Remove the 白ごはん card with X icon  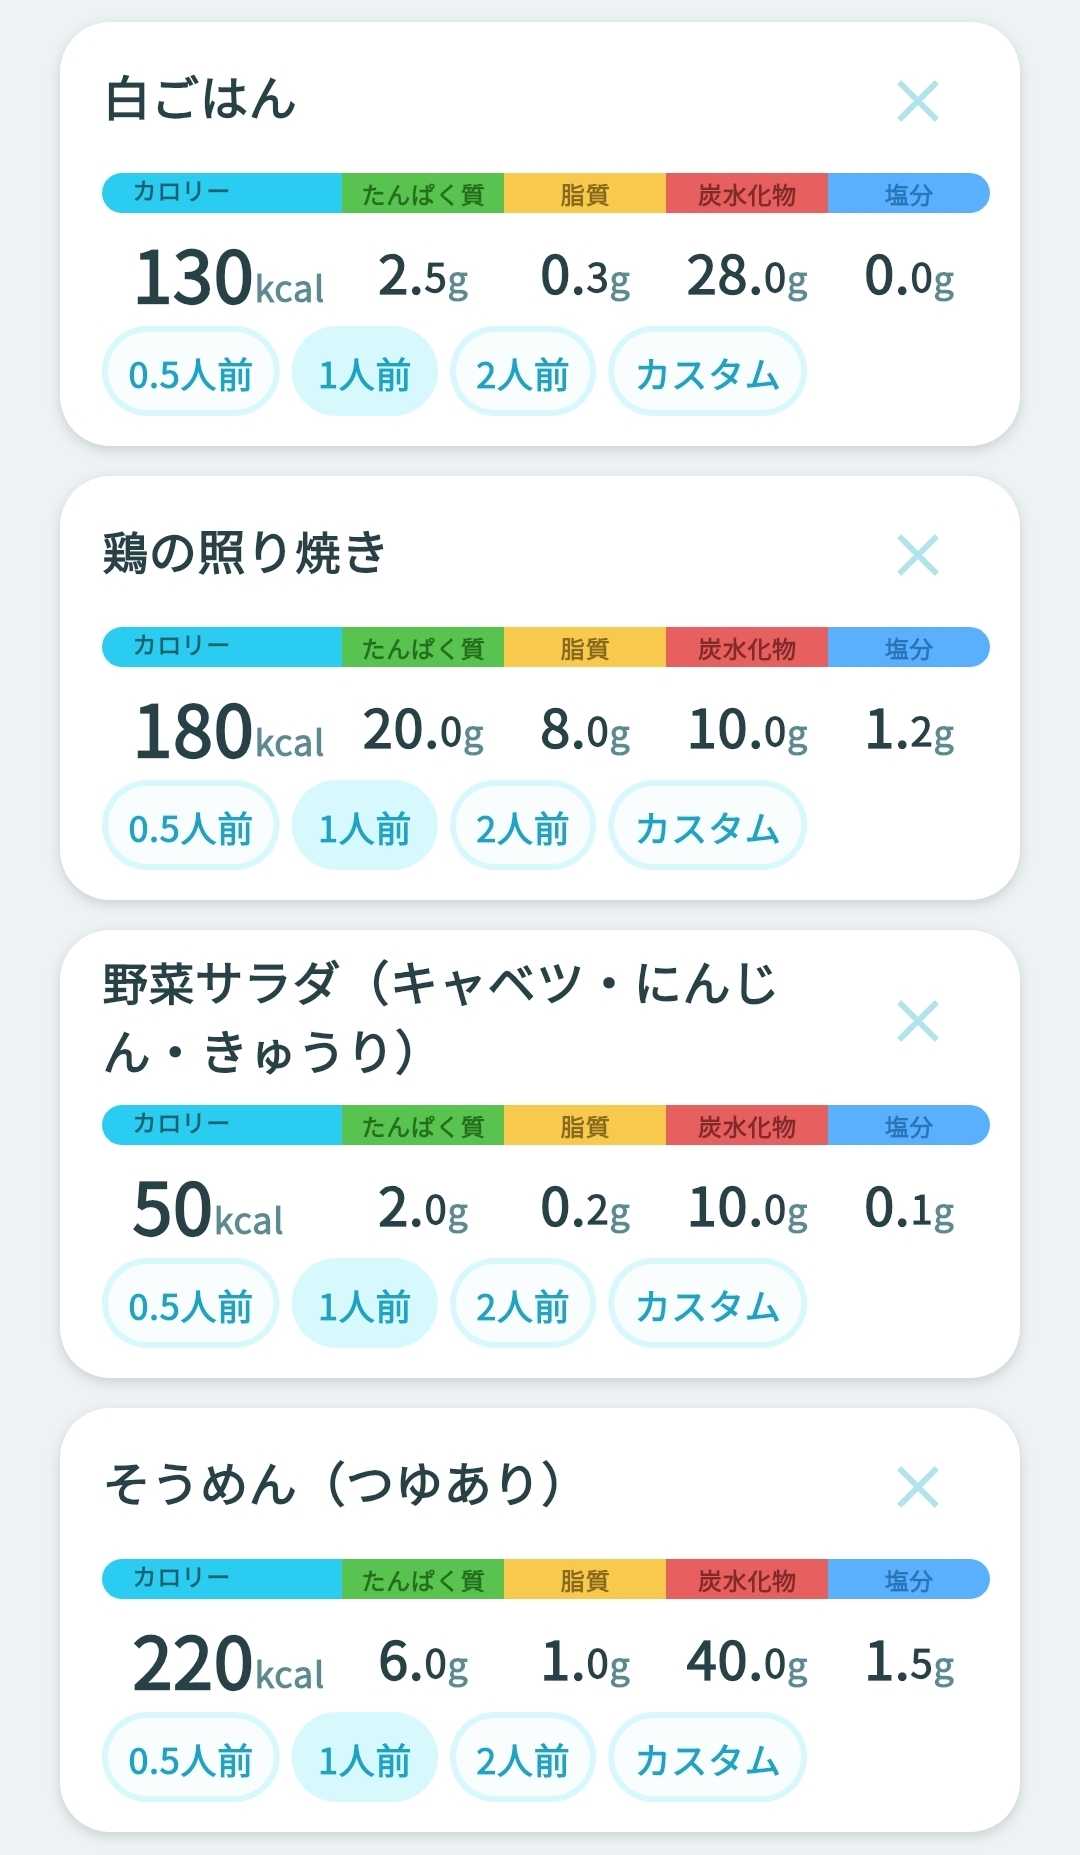coord(917,101)
